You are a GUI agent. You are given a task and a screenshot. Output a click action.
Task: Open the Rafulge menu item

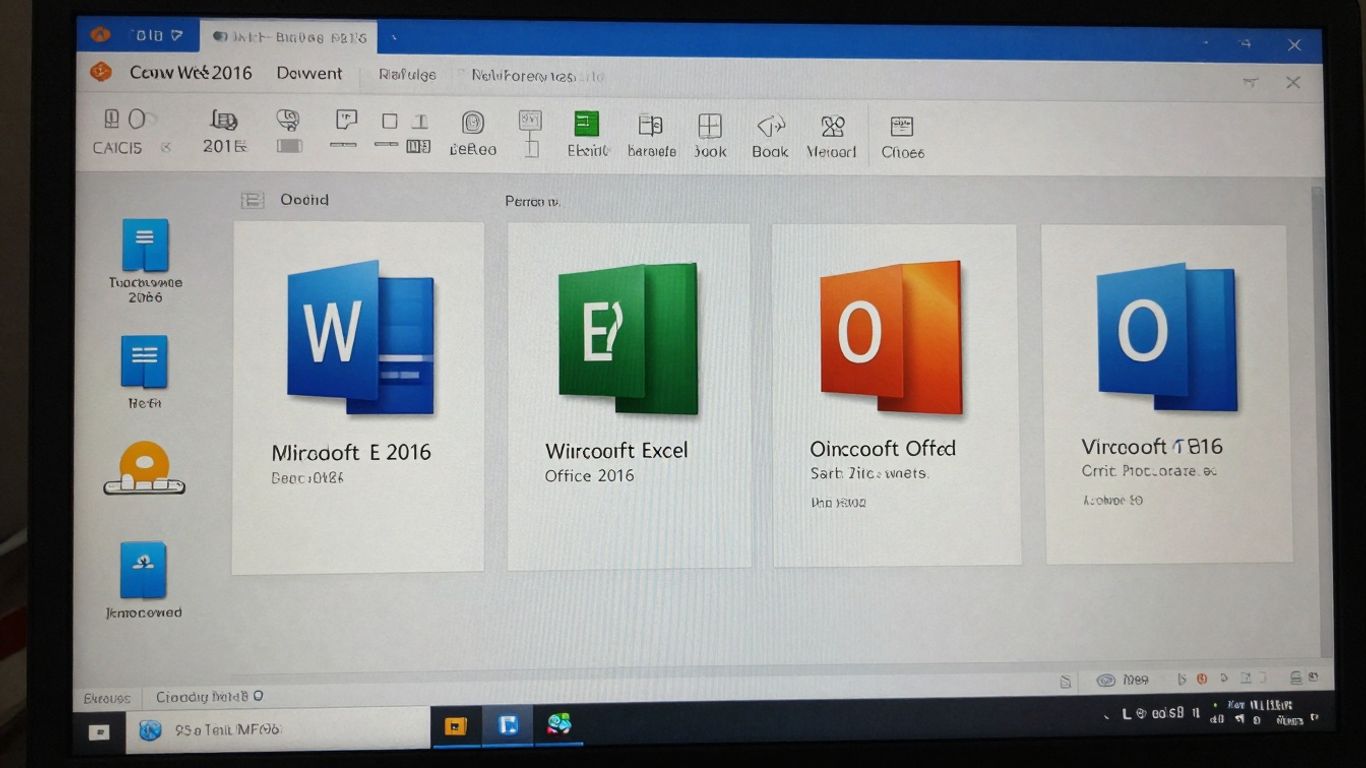pyautogui.click(x=406, y=74)
